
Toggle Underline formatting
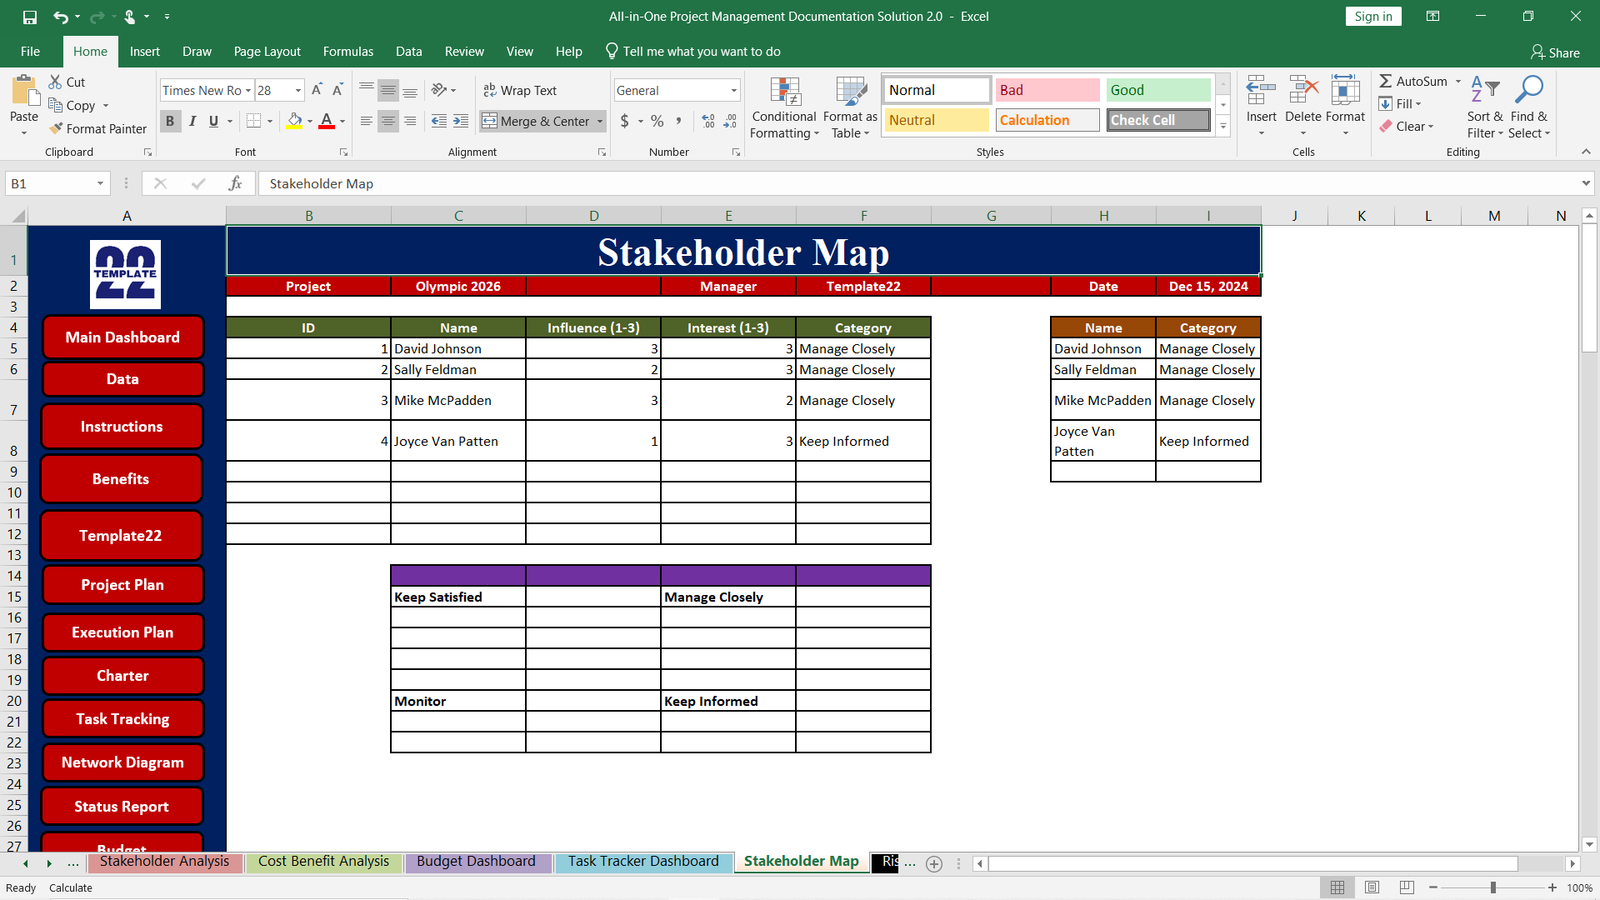click(213, 121)
